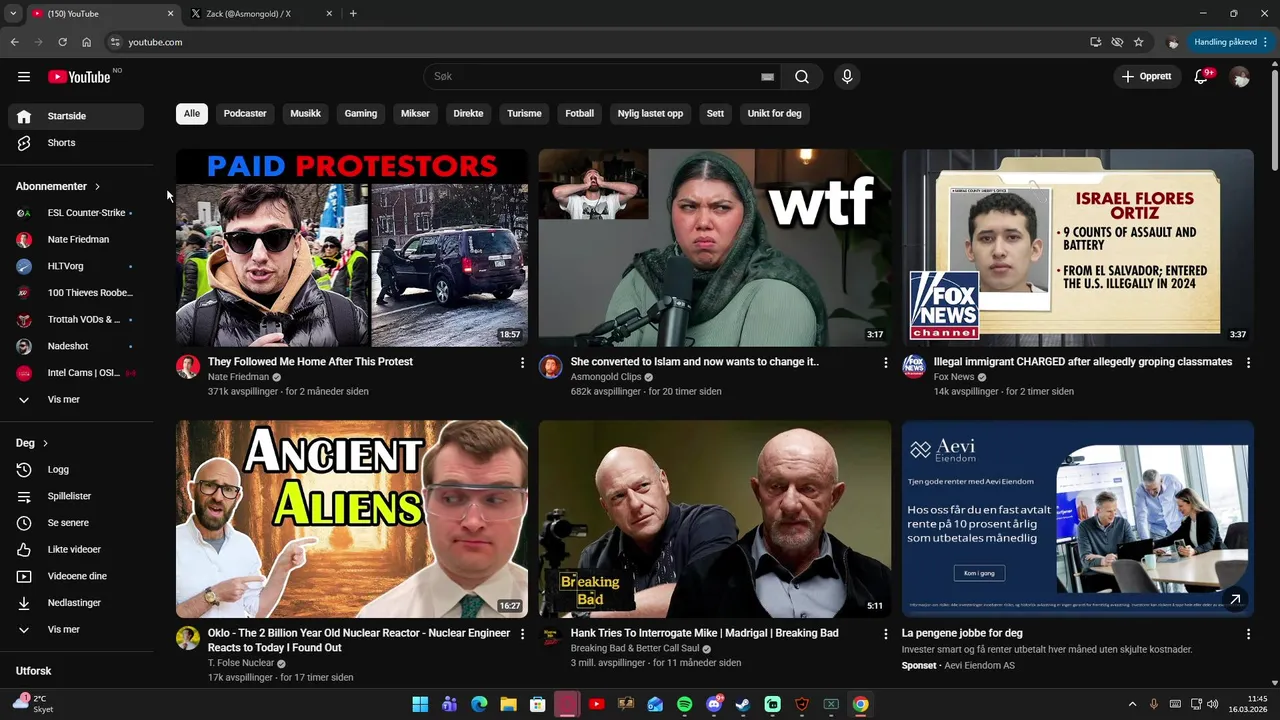The height and width of the screenshot is (720, 1280).
Task: Open browser tab search dropdown arrow
Action: coord(13,13)
